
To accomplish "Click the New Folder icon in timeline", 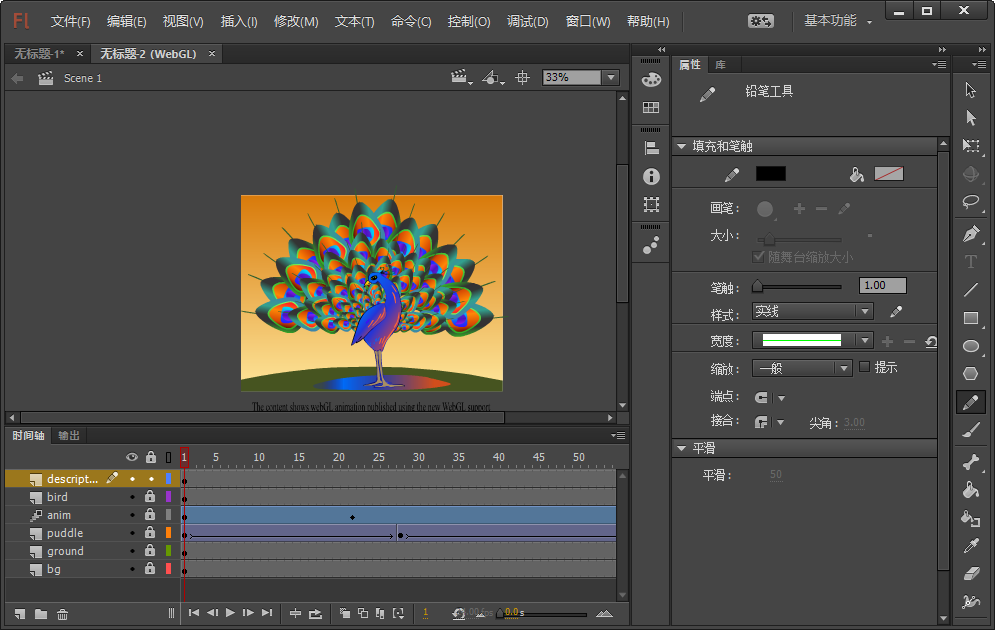I will coord(41,614).
